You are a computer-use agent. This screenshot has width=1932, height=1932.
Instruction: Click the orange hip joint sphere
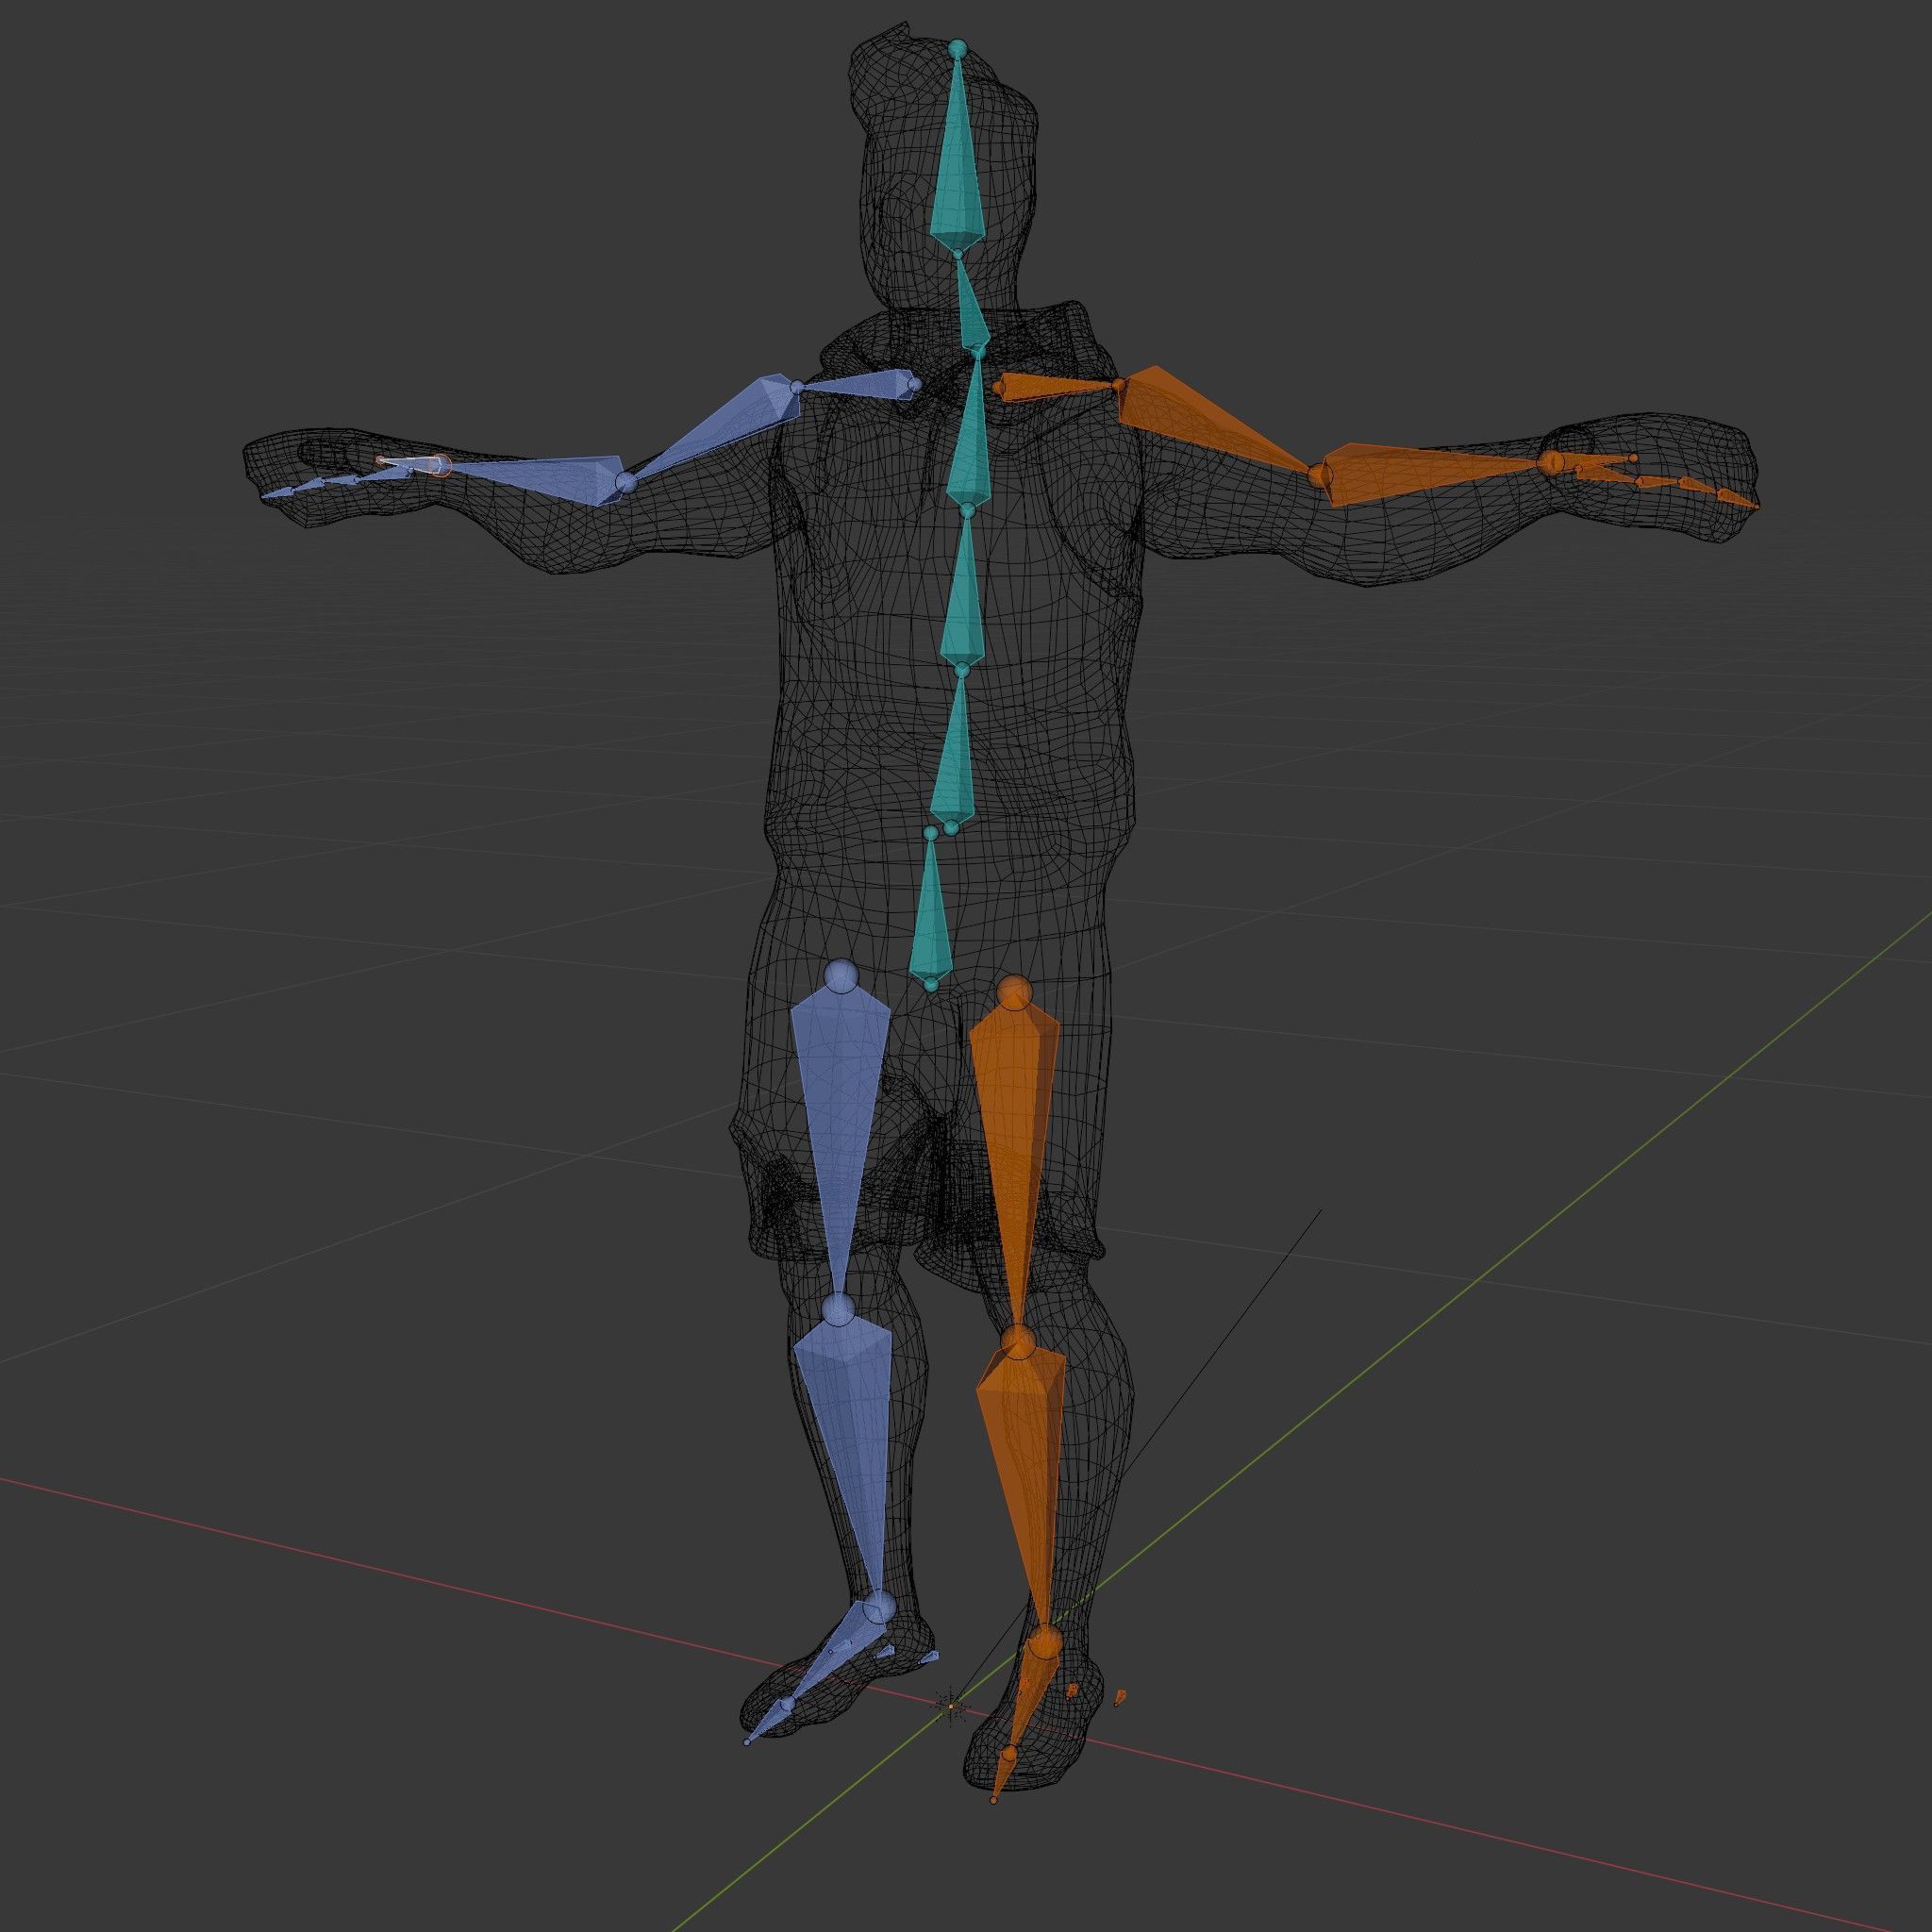(1014, 992)
